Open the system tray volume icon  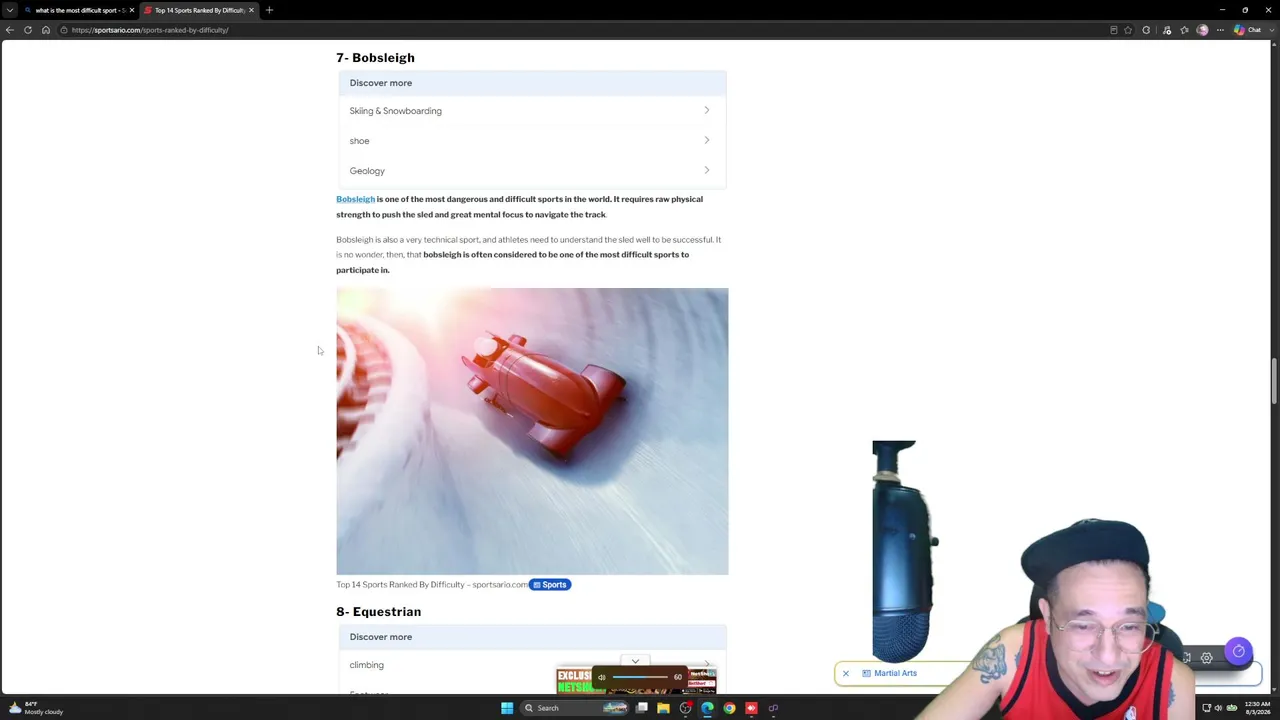[1218, 708]
